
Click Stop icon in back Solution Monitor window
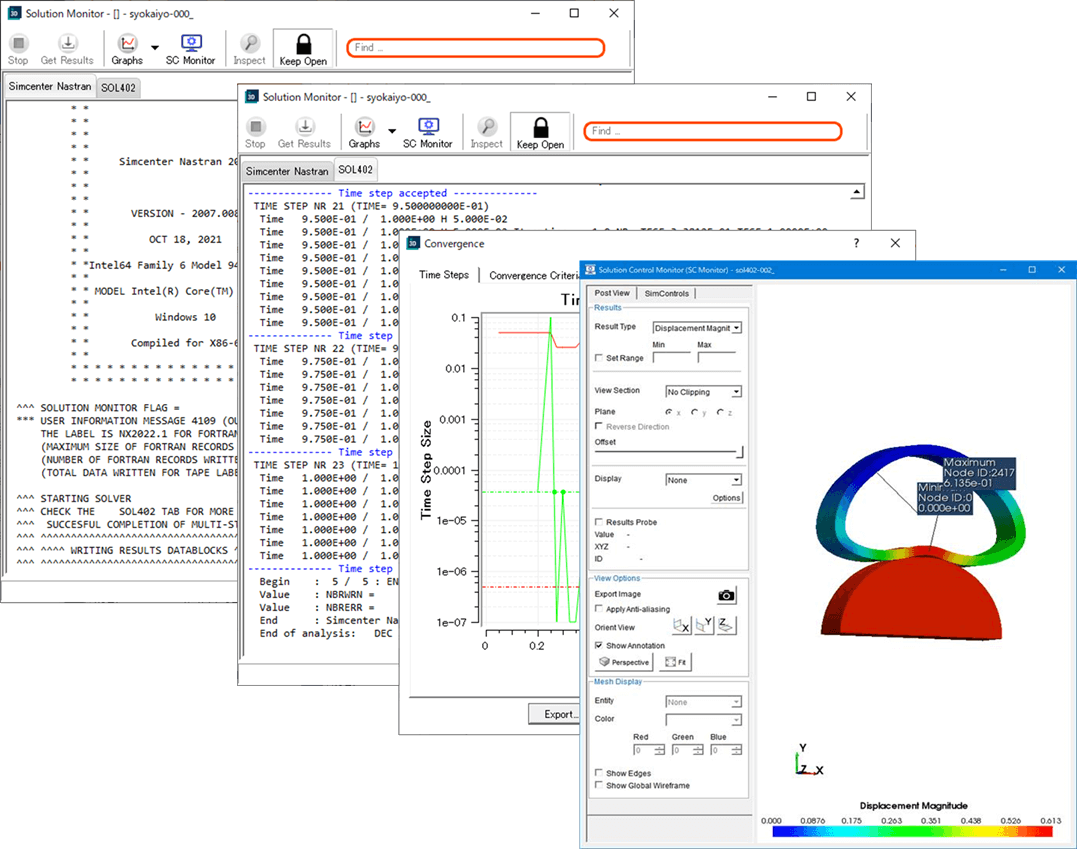(x=19, y=43)
